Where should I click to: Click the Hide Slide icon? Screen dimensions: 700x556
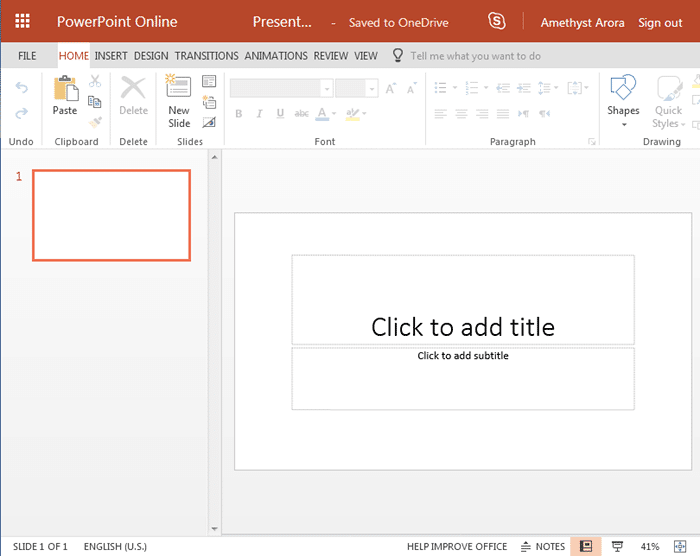coord(209,122)
